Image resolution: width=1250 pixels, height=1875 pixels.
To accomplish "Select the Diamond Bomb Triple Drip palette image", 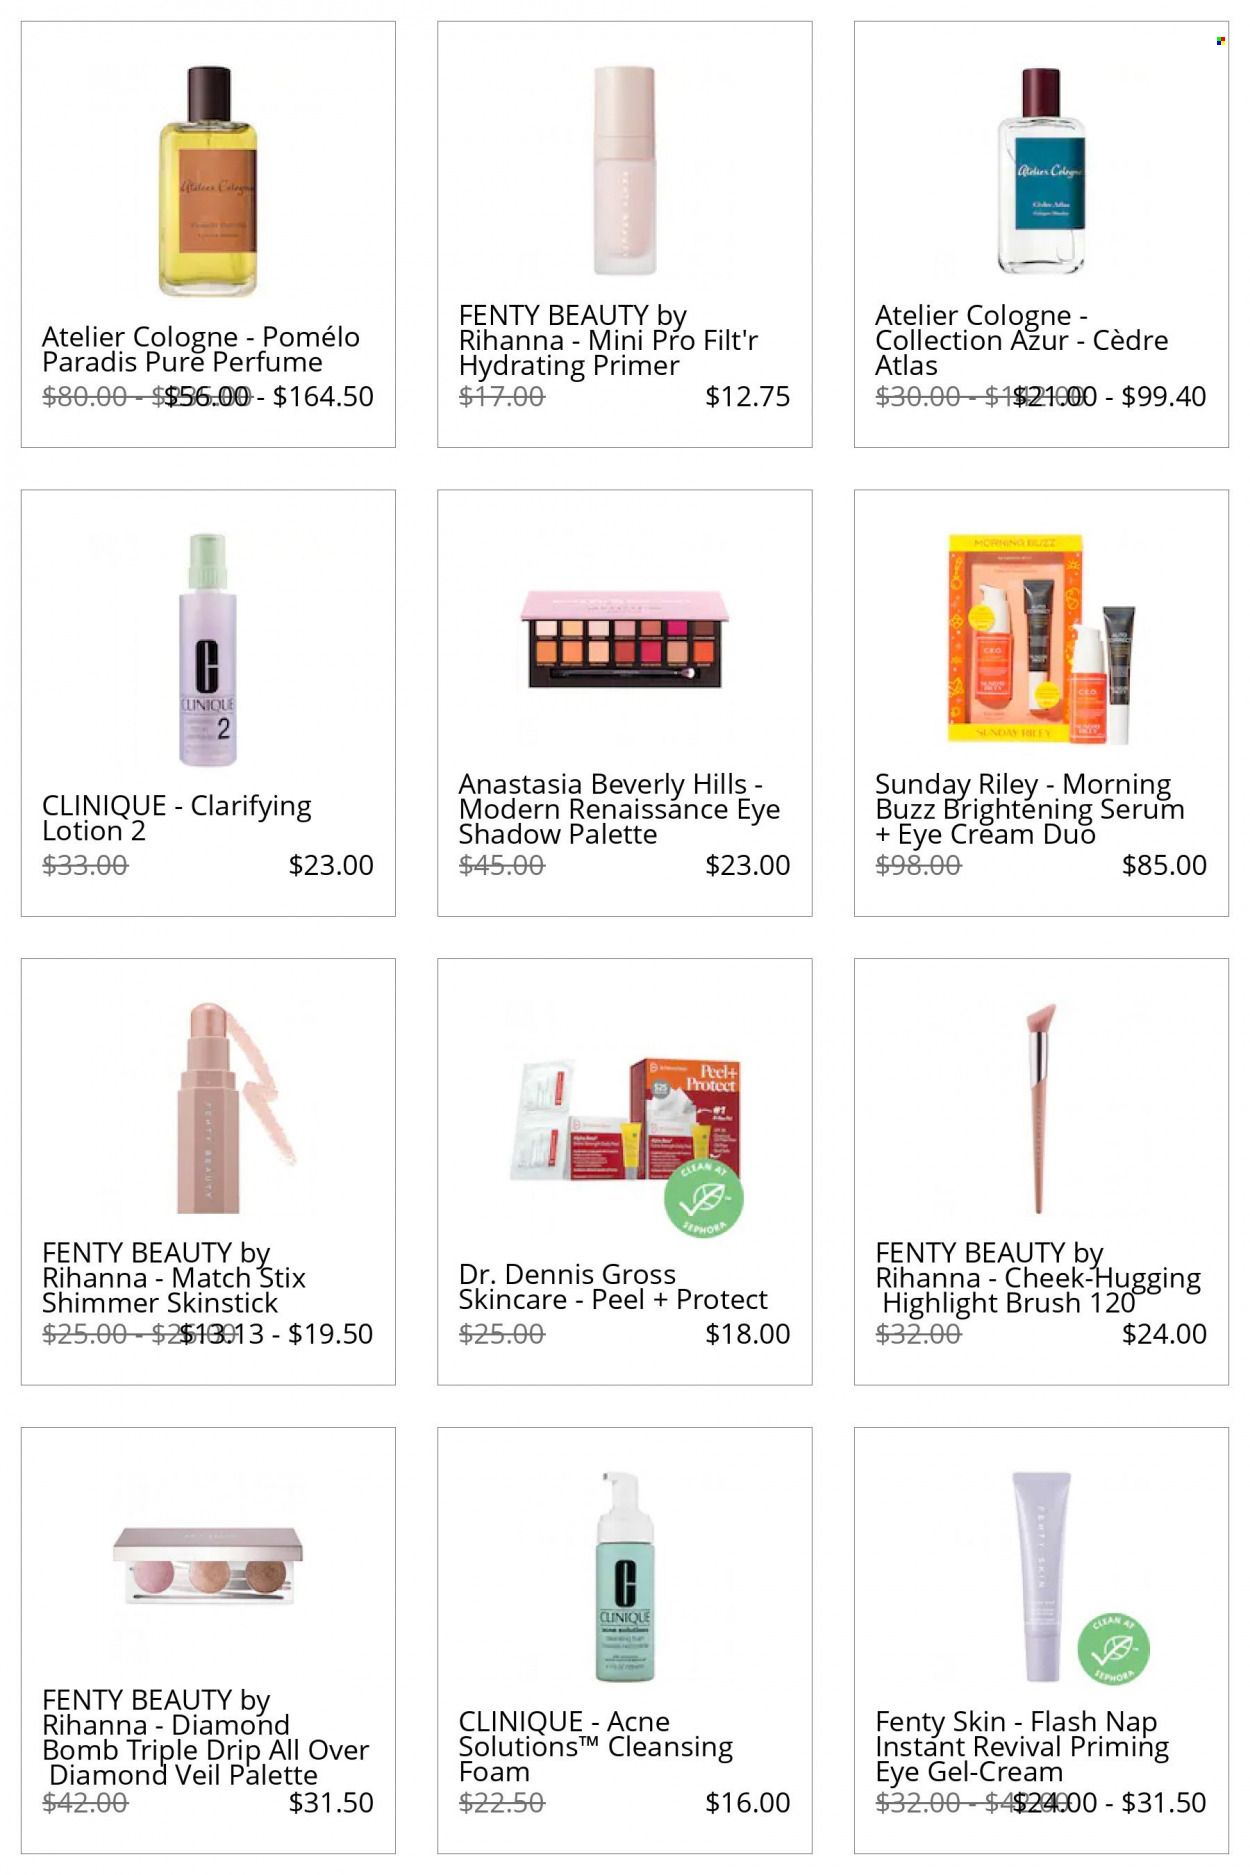I will 207,1566.
